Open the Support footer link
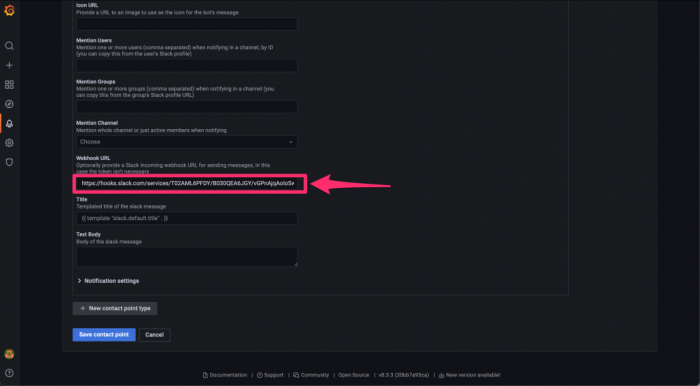The image size is (700, 386). (270, 375)
